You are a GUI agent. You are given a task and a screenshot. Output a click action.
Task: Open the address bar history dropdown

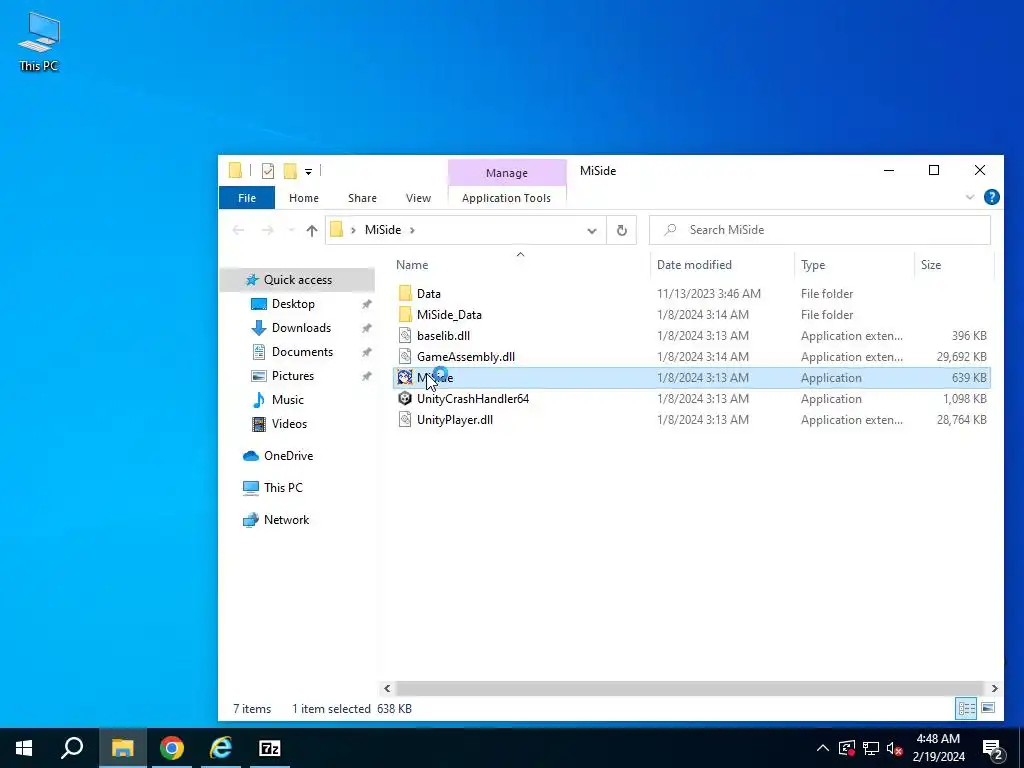point(592,231)
